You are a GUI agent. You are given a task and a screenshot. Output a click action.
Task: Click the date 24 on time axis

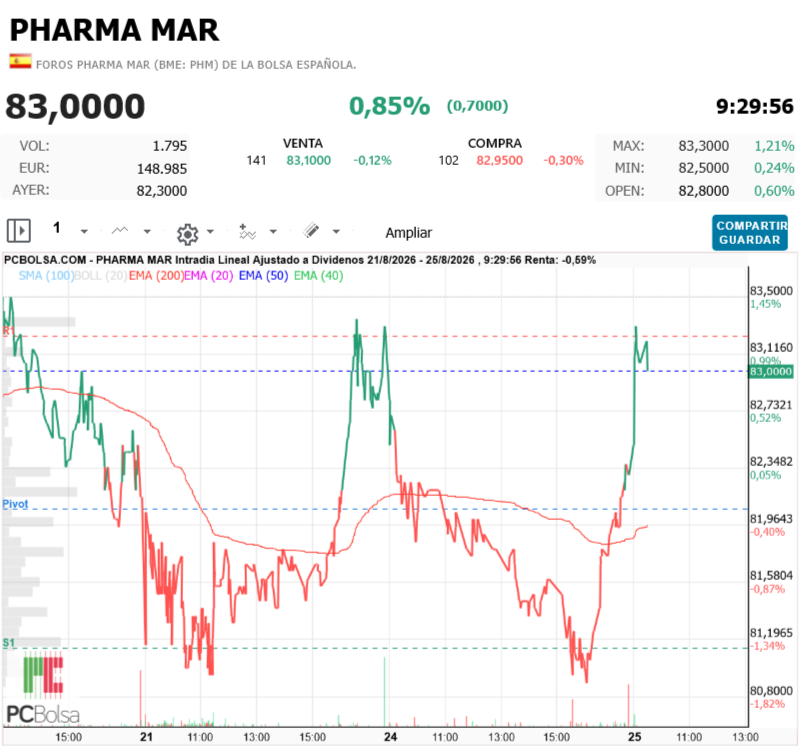390,737
